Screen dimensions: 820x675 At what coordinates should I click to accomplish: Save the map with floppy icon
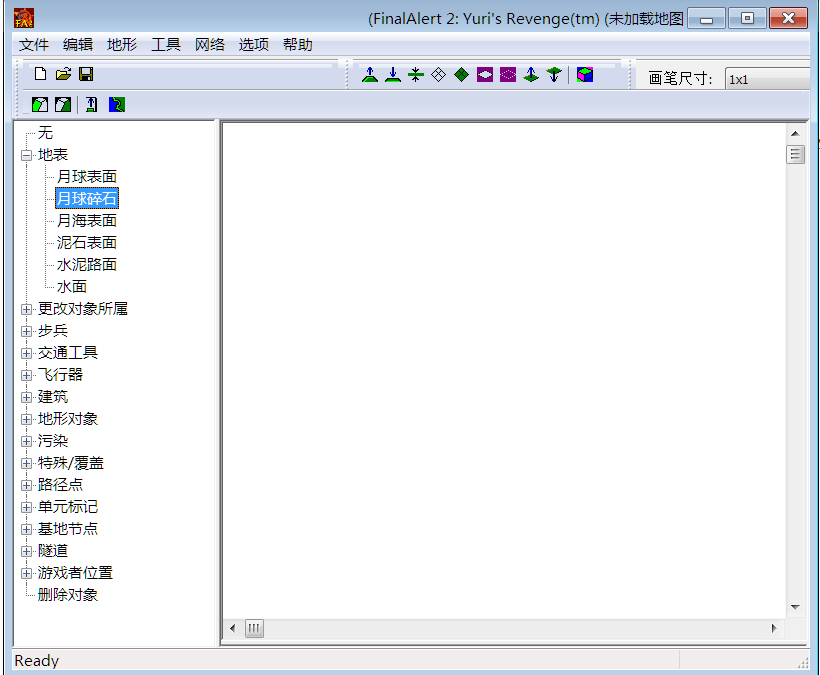pos(86,74)
